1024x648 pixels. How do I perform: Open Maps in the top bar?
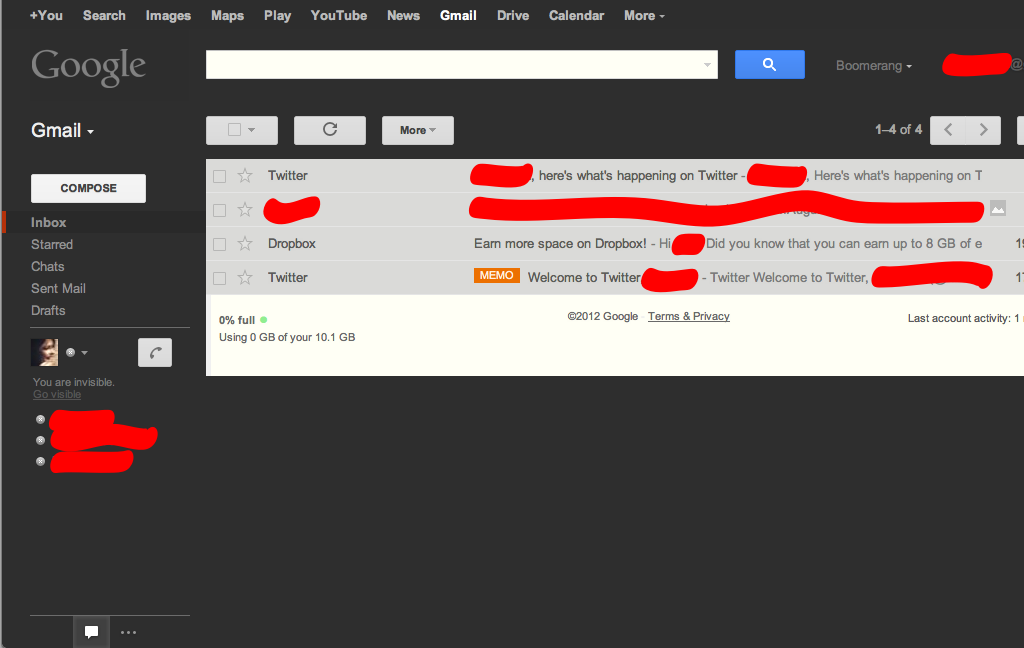tap(227, 16)
